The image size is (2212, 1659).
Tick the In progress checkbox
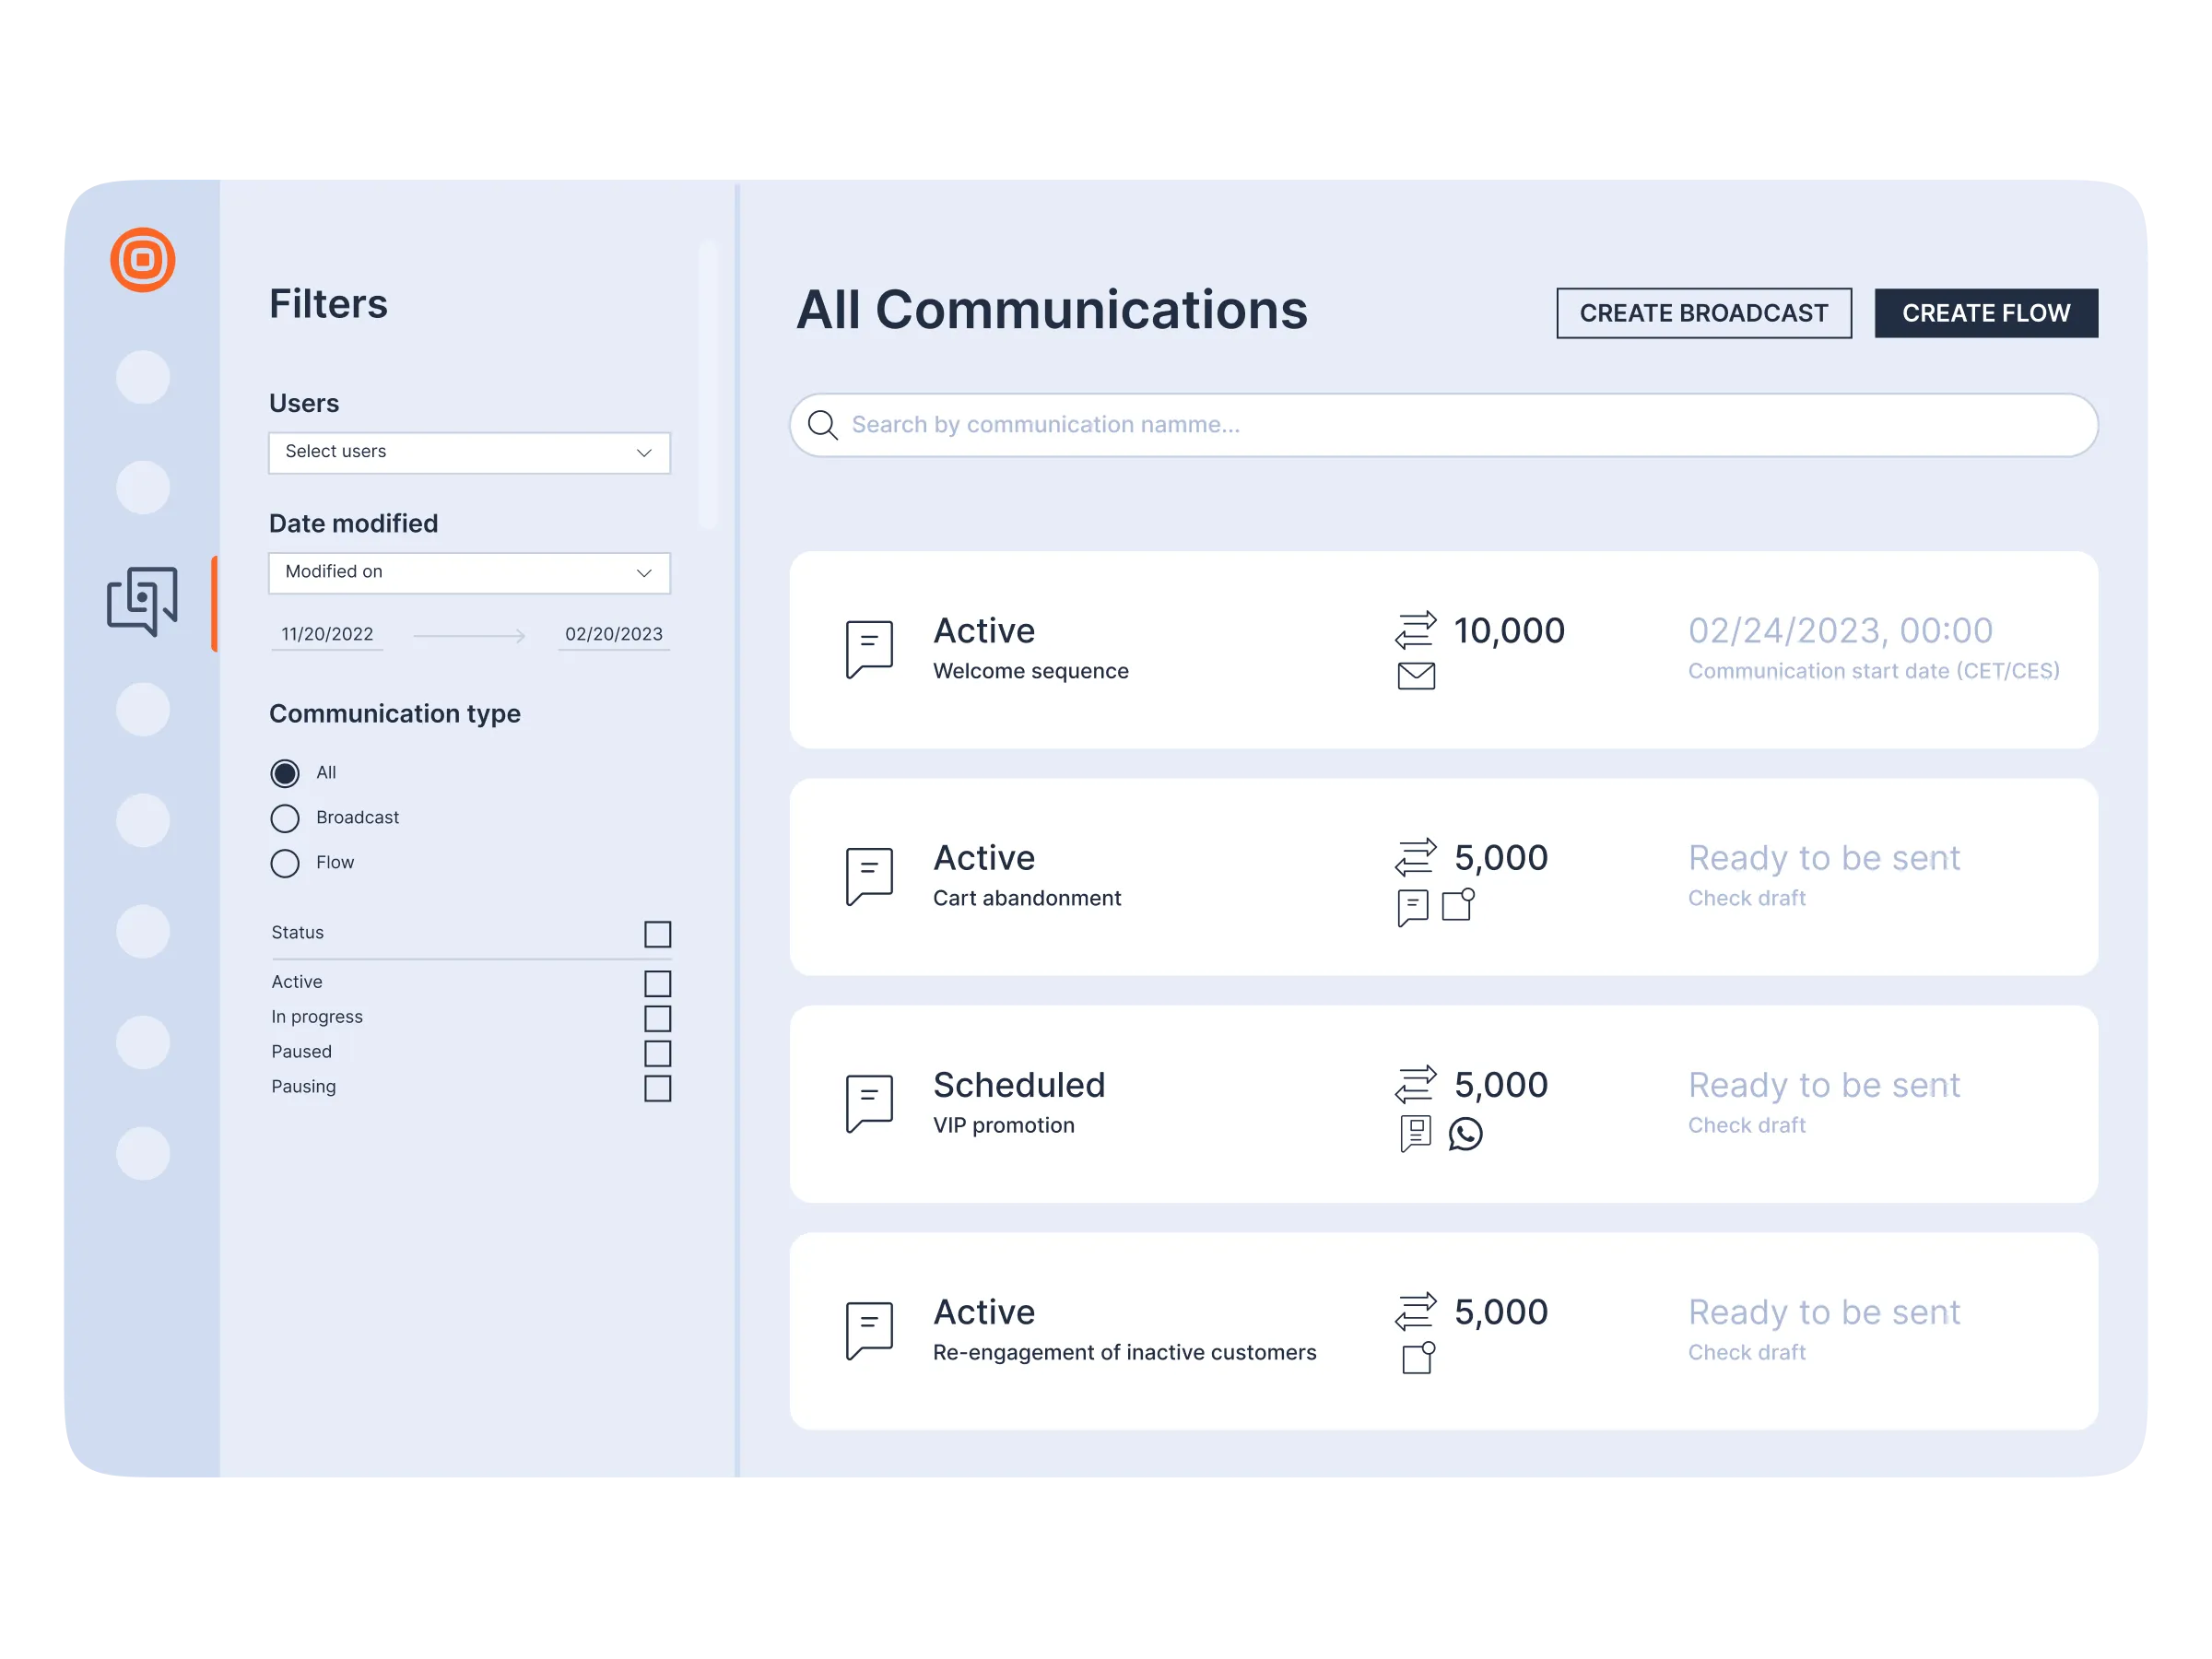(x=657, y=1018)
